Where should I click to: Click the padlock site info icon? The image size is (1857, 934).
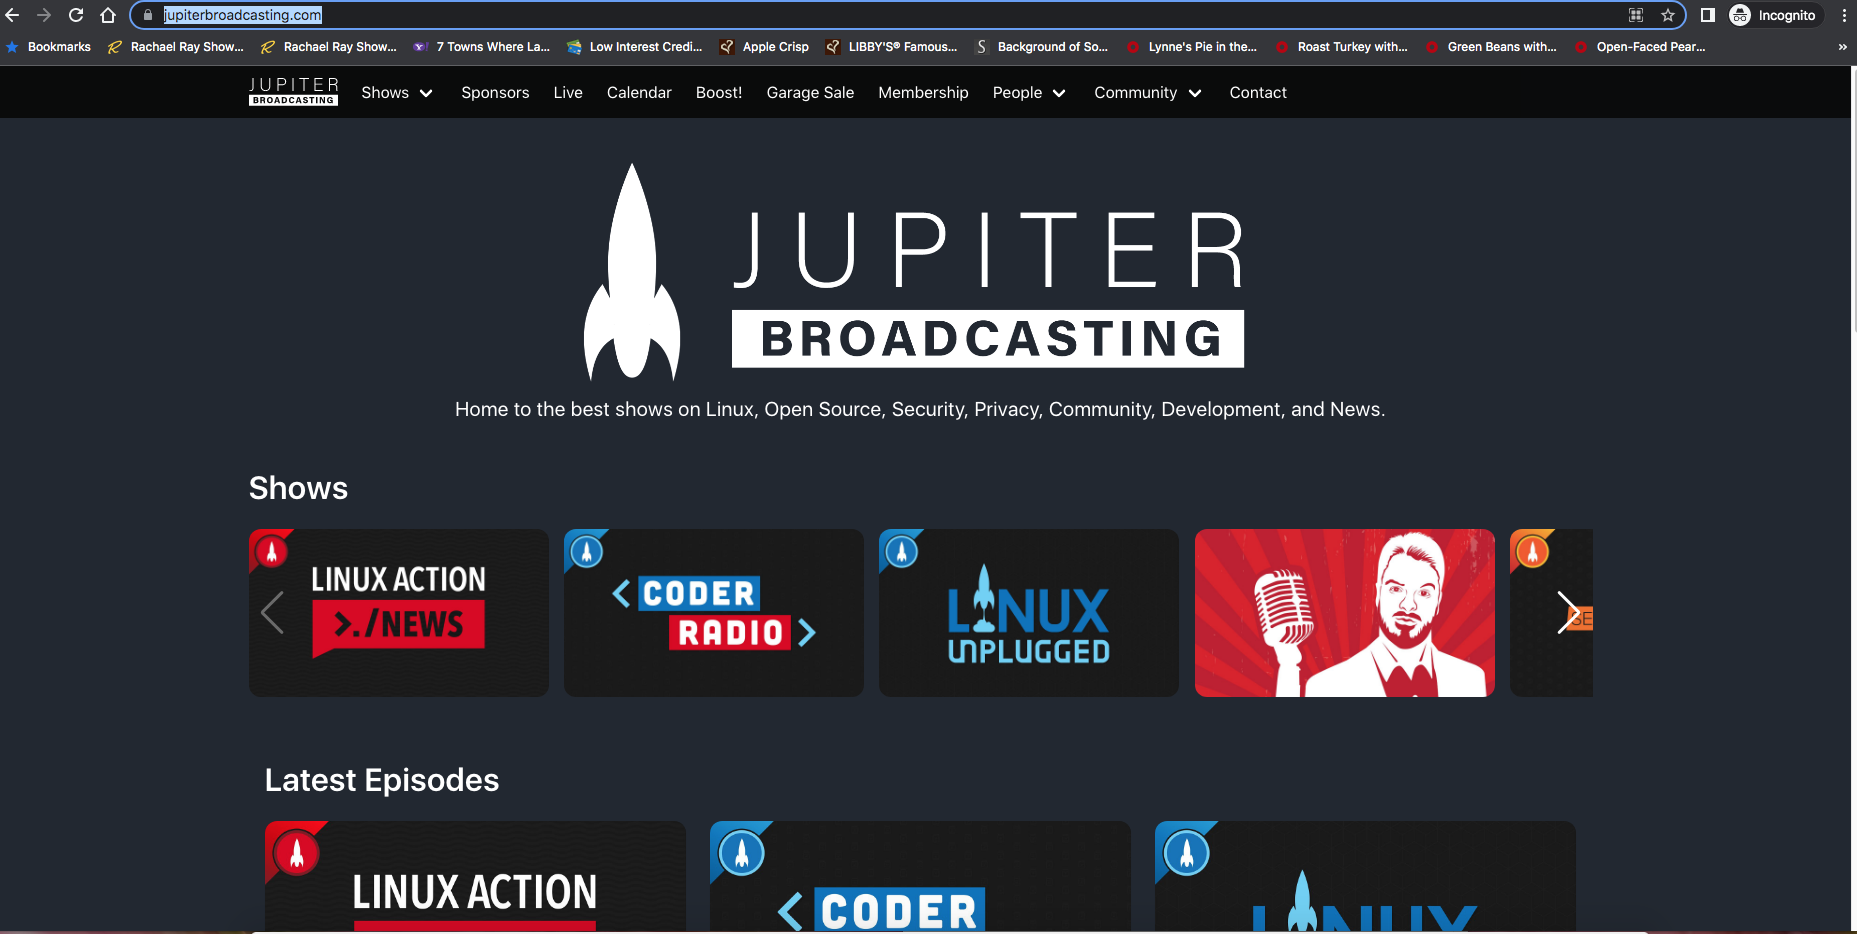click(x=148, y=15)
